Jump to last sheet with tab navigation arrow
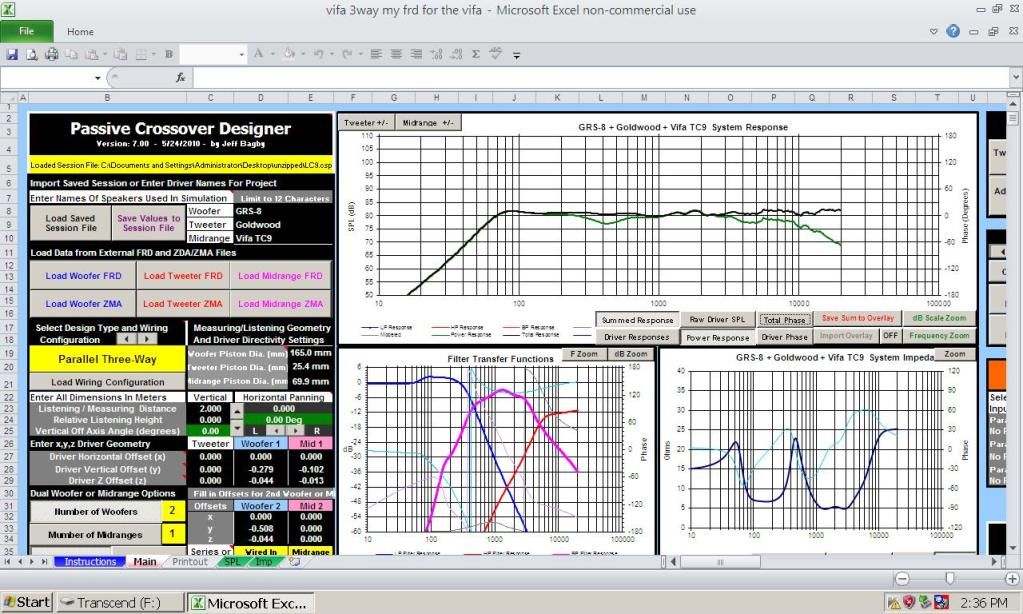1023x614 pixels. (x=44, y=561)
